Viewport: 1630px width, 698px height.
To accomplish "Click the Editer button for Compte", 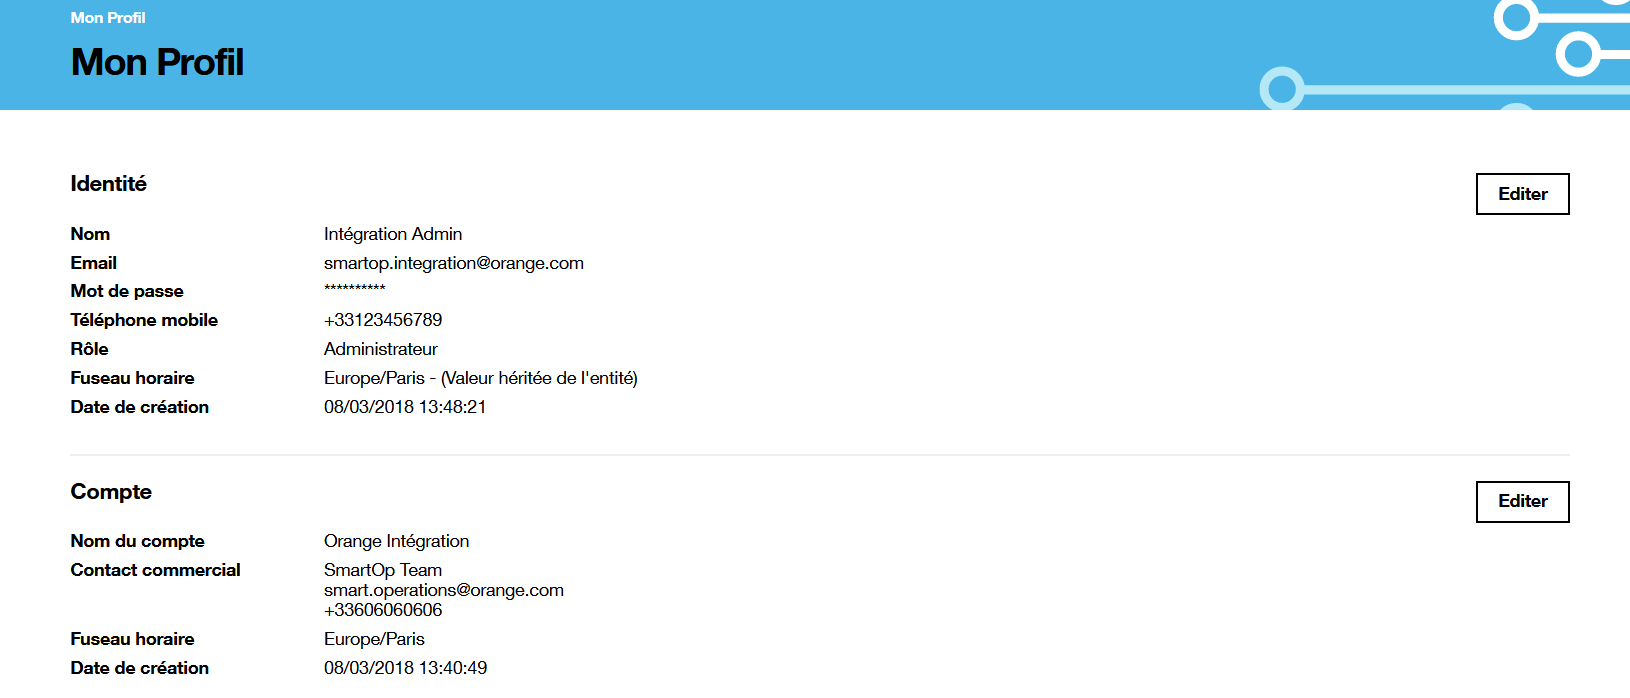I will [1522, 501].
